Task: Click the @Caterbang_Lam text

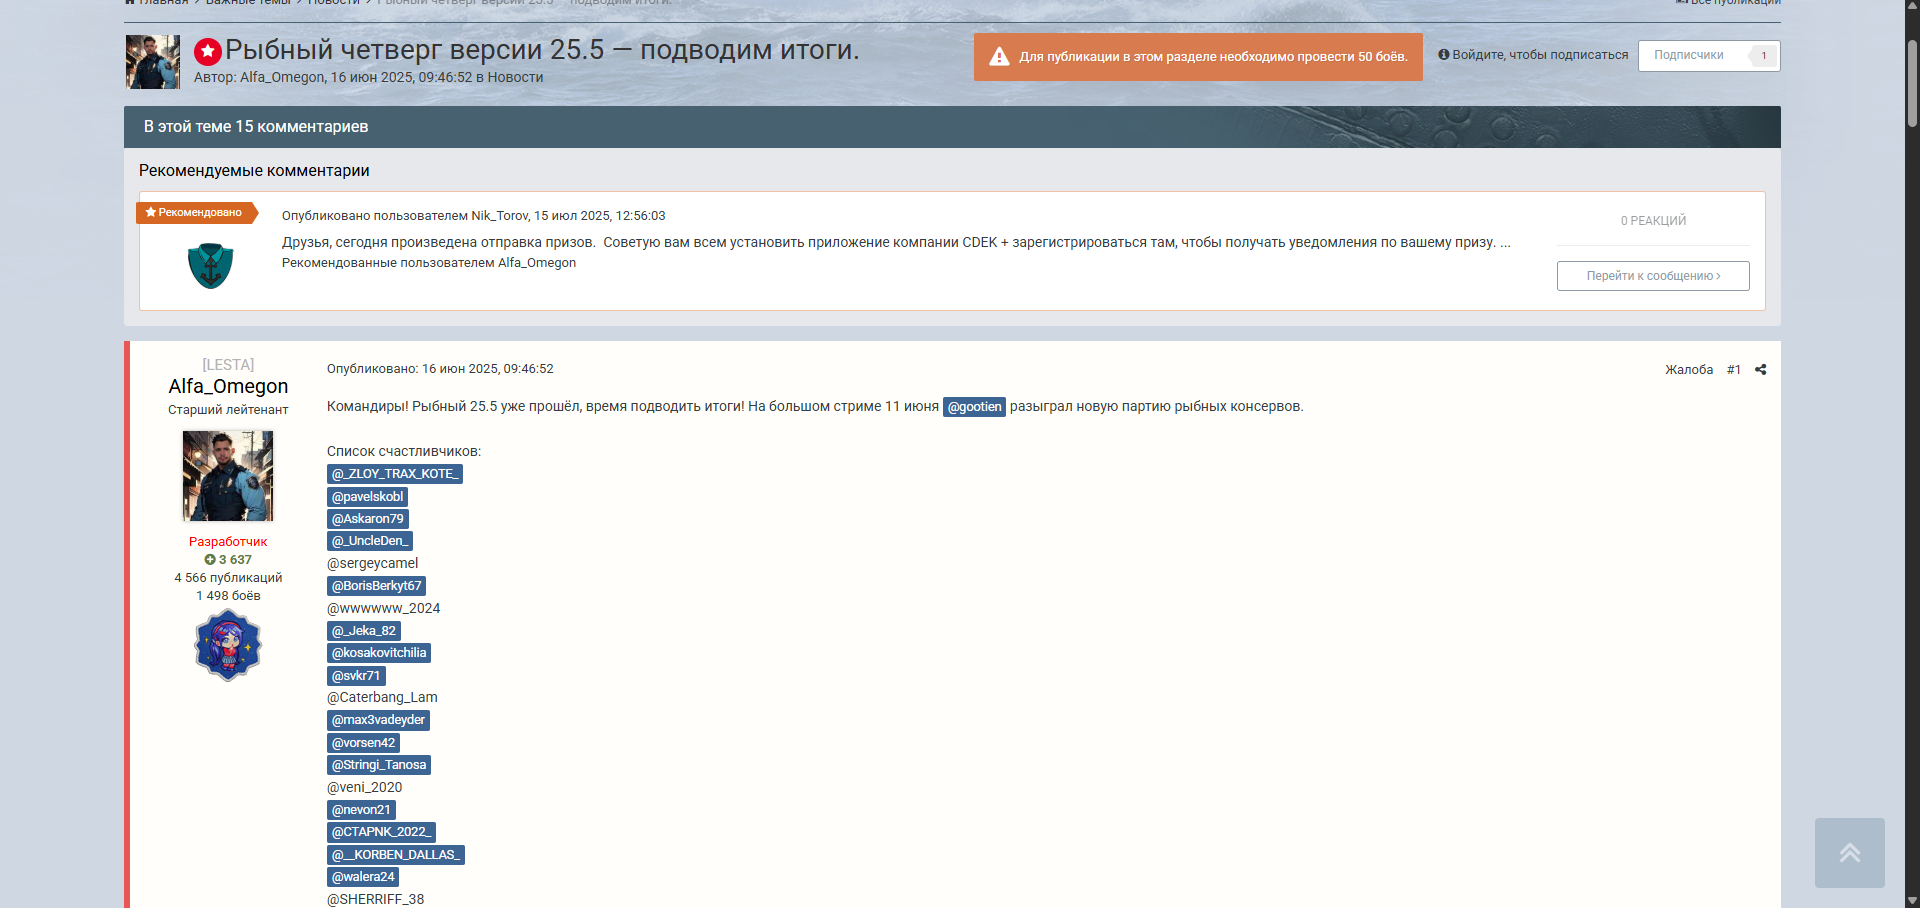Action: [382, 698]
